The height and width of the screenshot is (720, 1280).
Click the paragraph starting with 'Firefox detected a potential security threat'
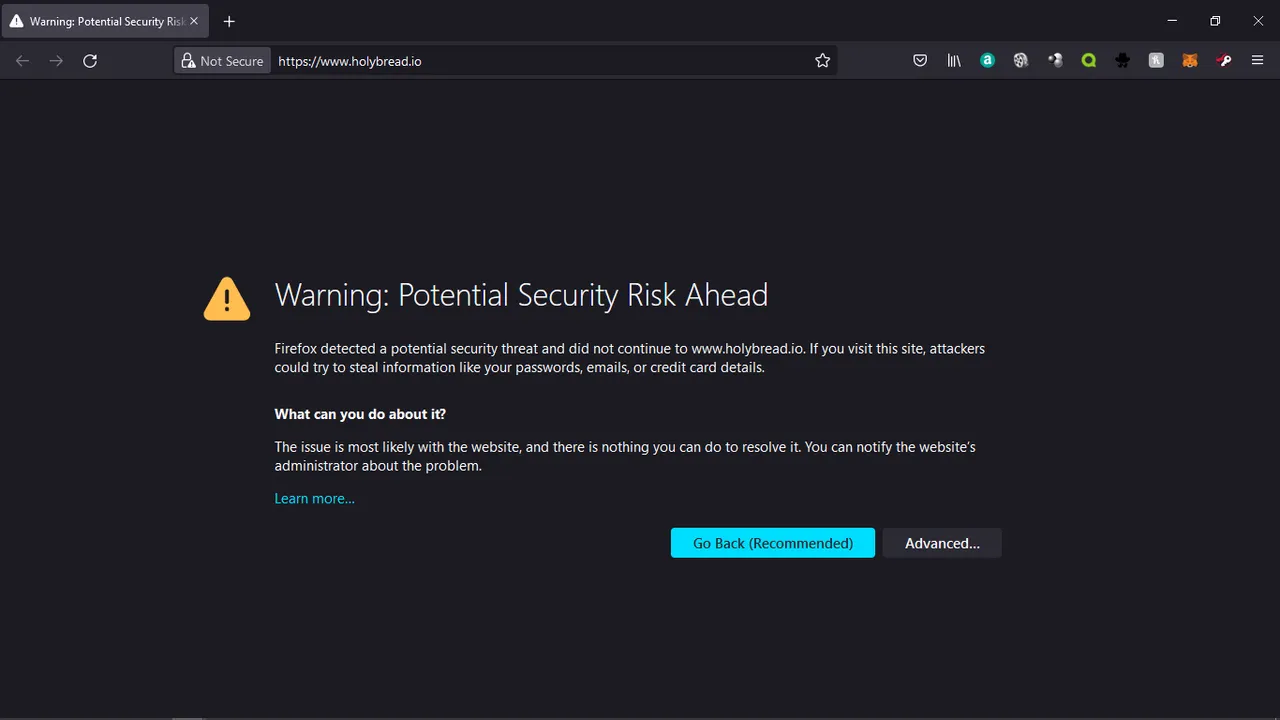[x=630, y=358]
